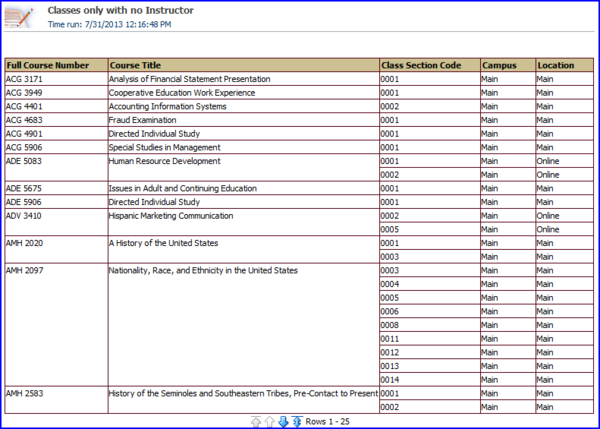This screenshot has height=429, width=600.
Task: Click the report analysis icon beside title
Action: [x=18, y=17]
